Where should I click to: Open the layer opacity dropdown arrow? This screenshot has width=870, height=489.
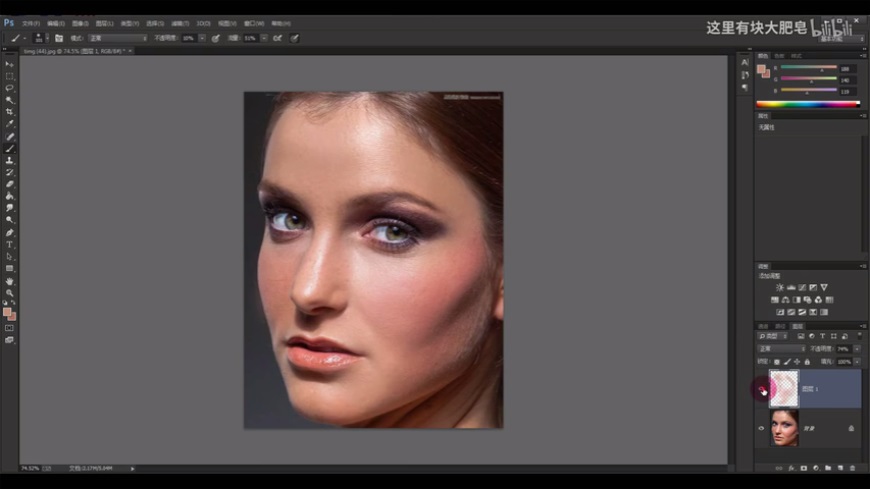(857, 349)
